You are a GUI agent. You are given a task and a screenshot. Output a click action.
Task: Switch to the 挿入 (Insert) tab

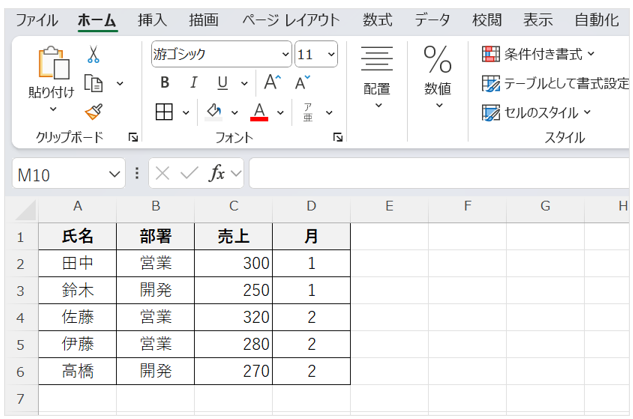tap(152, 19)
